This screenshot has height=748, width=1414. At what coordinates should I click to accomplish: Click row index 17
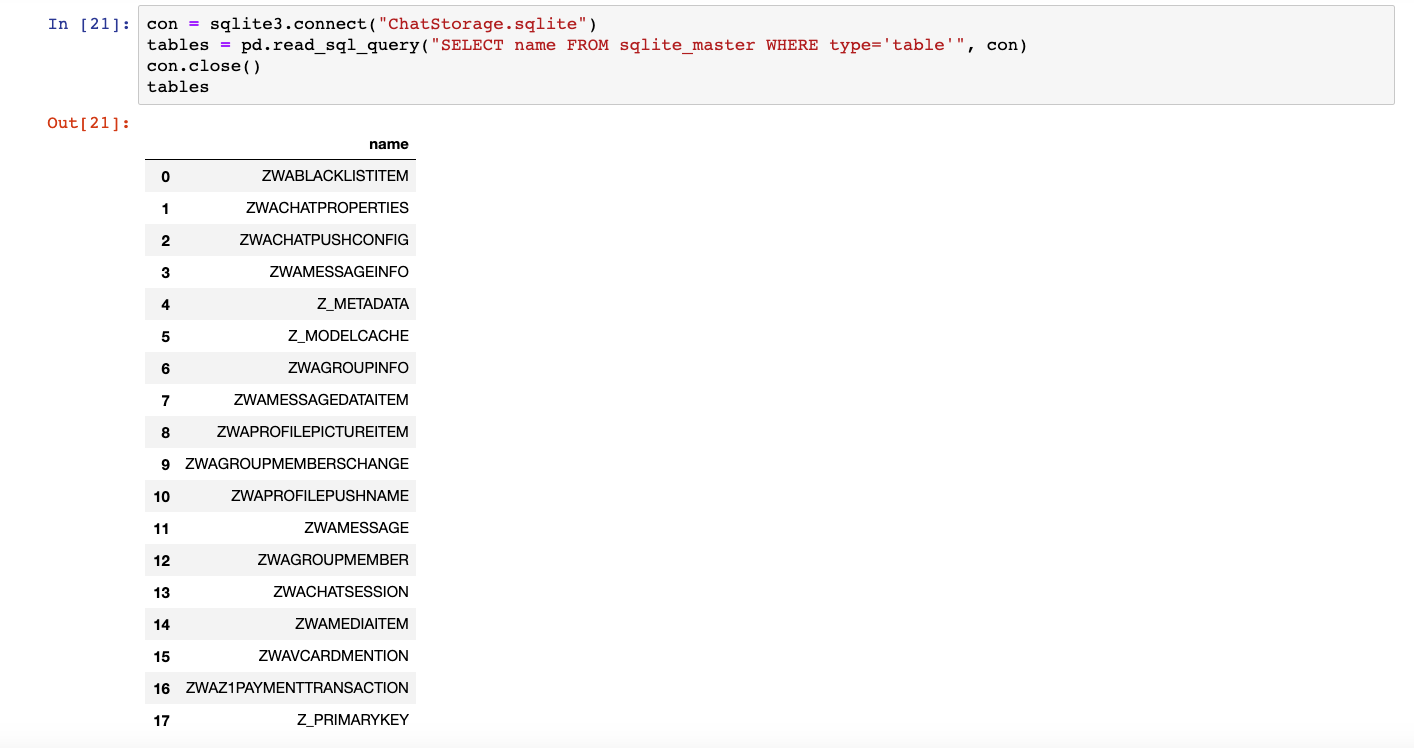point(162,721)
